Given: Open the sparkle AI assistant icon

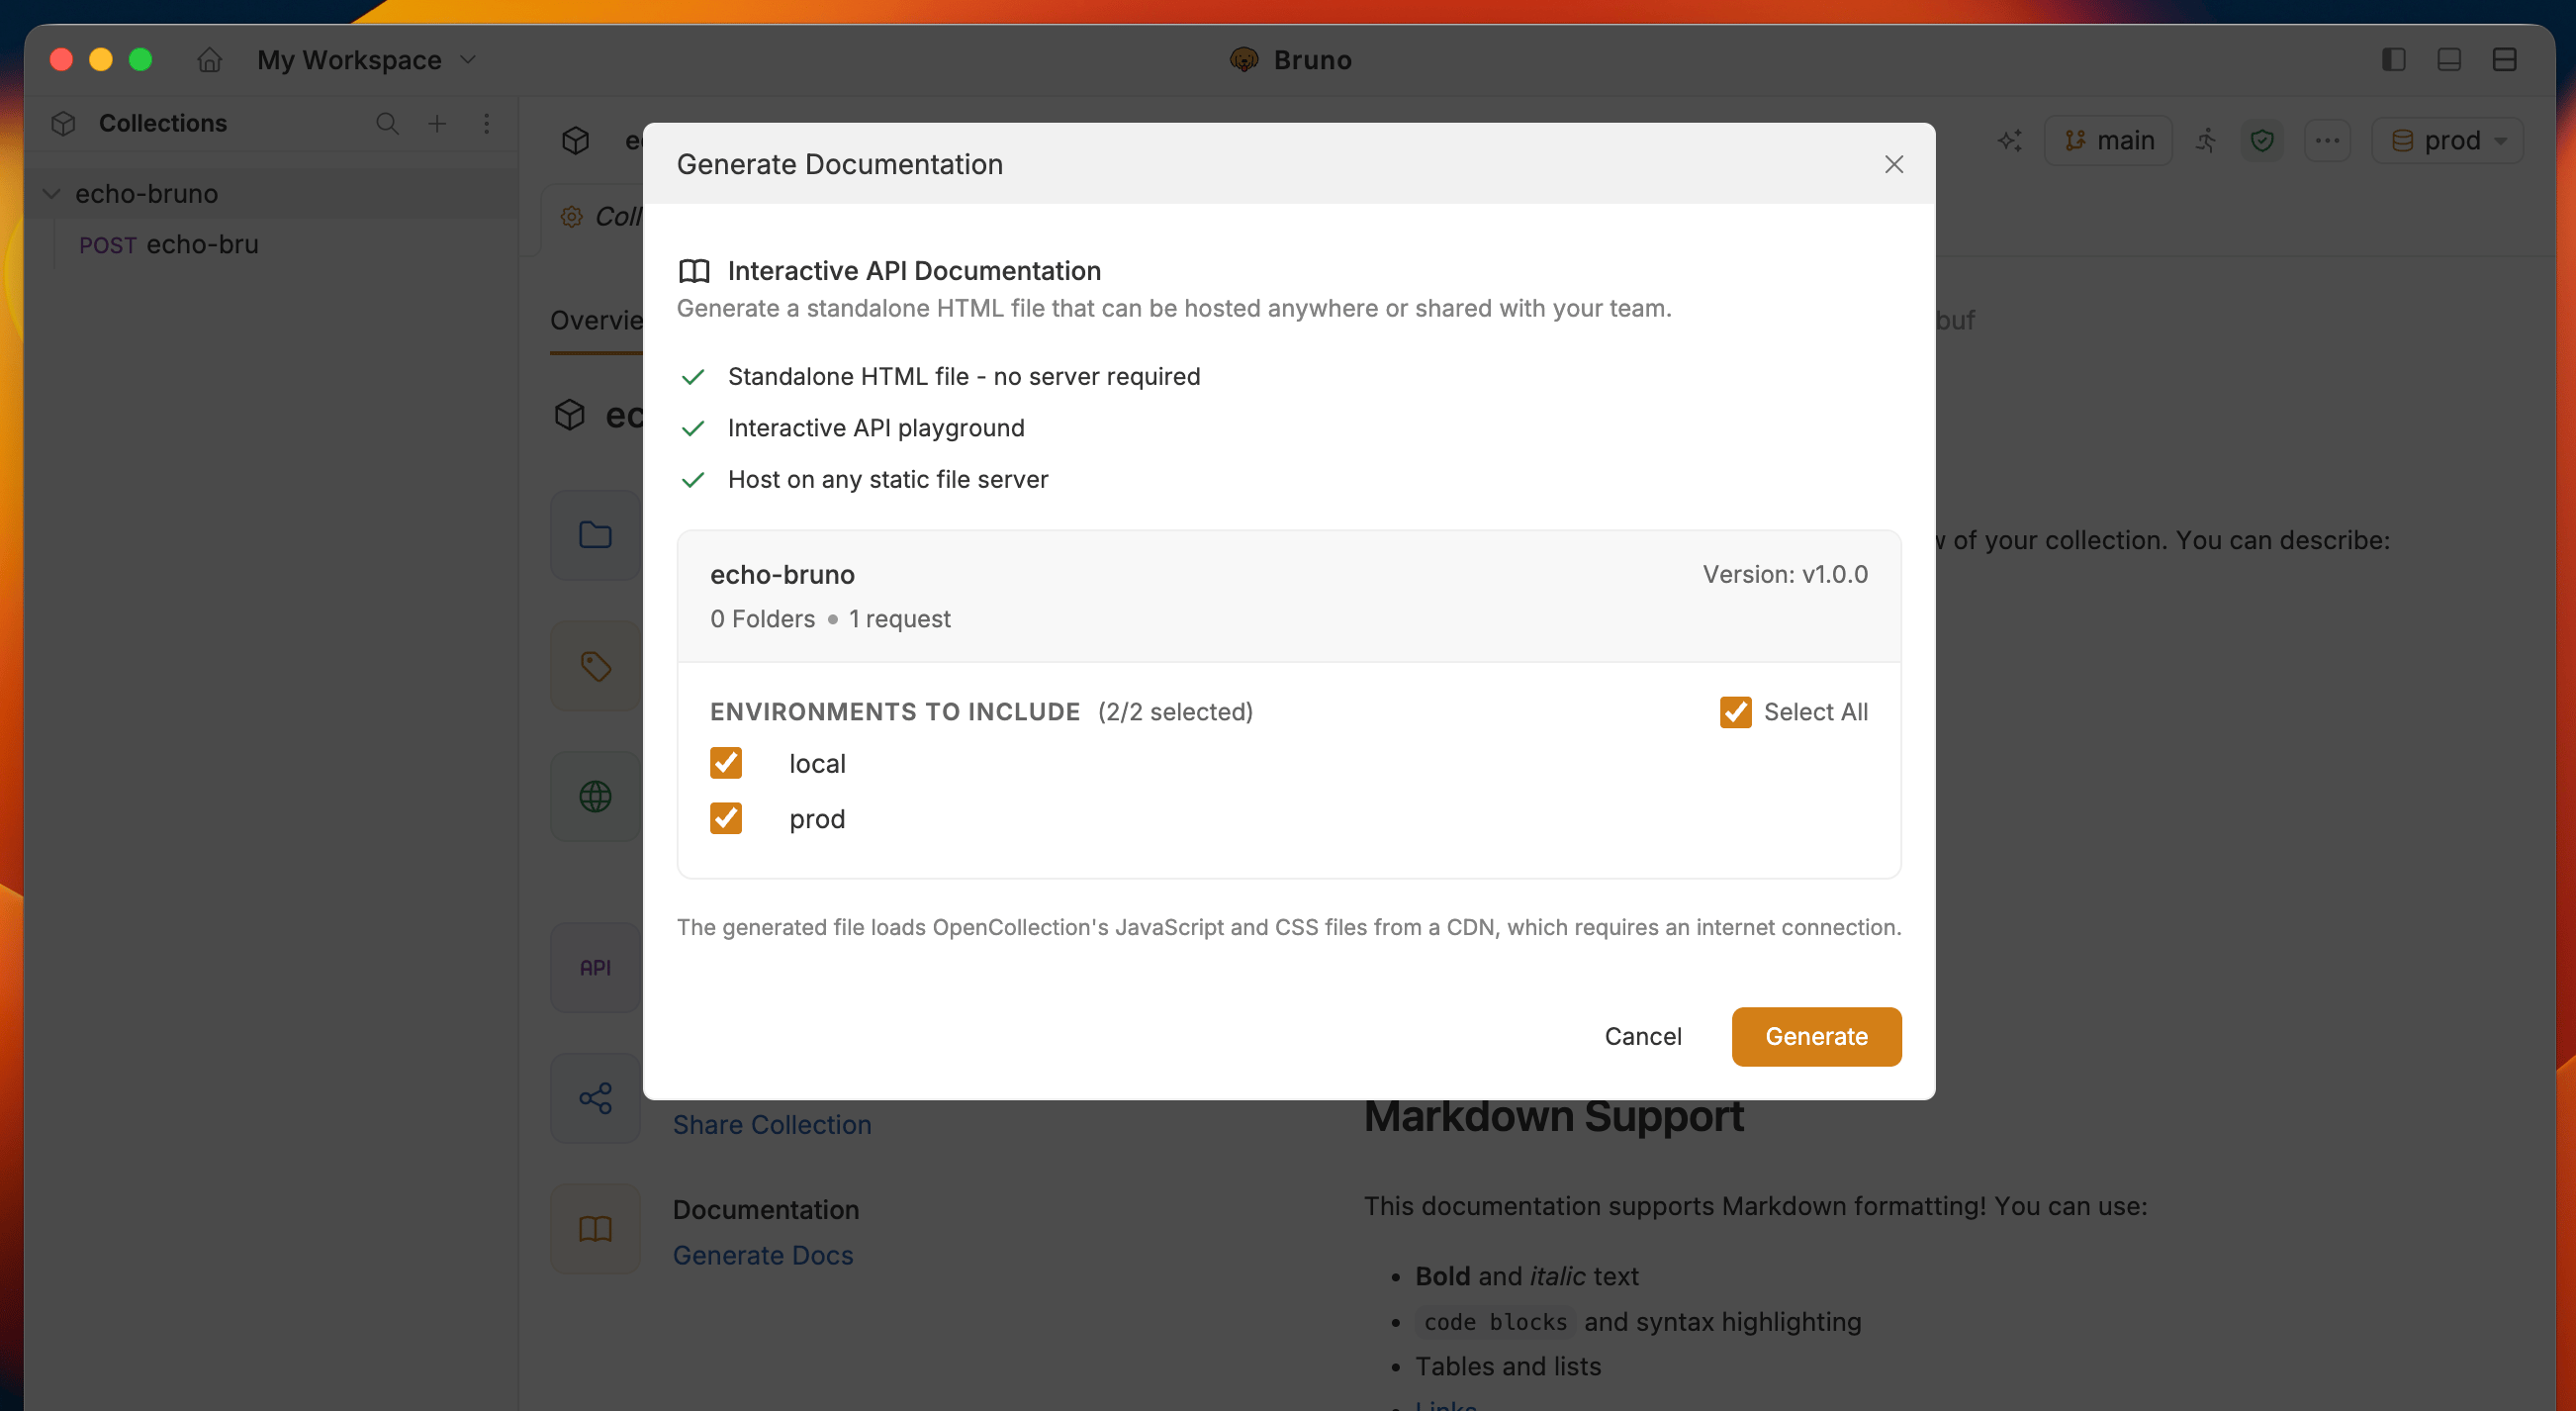Looking at the screenshot, I should tap(2010, 140).
